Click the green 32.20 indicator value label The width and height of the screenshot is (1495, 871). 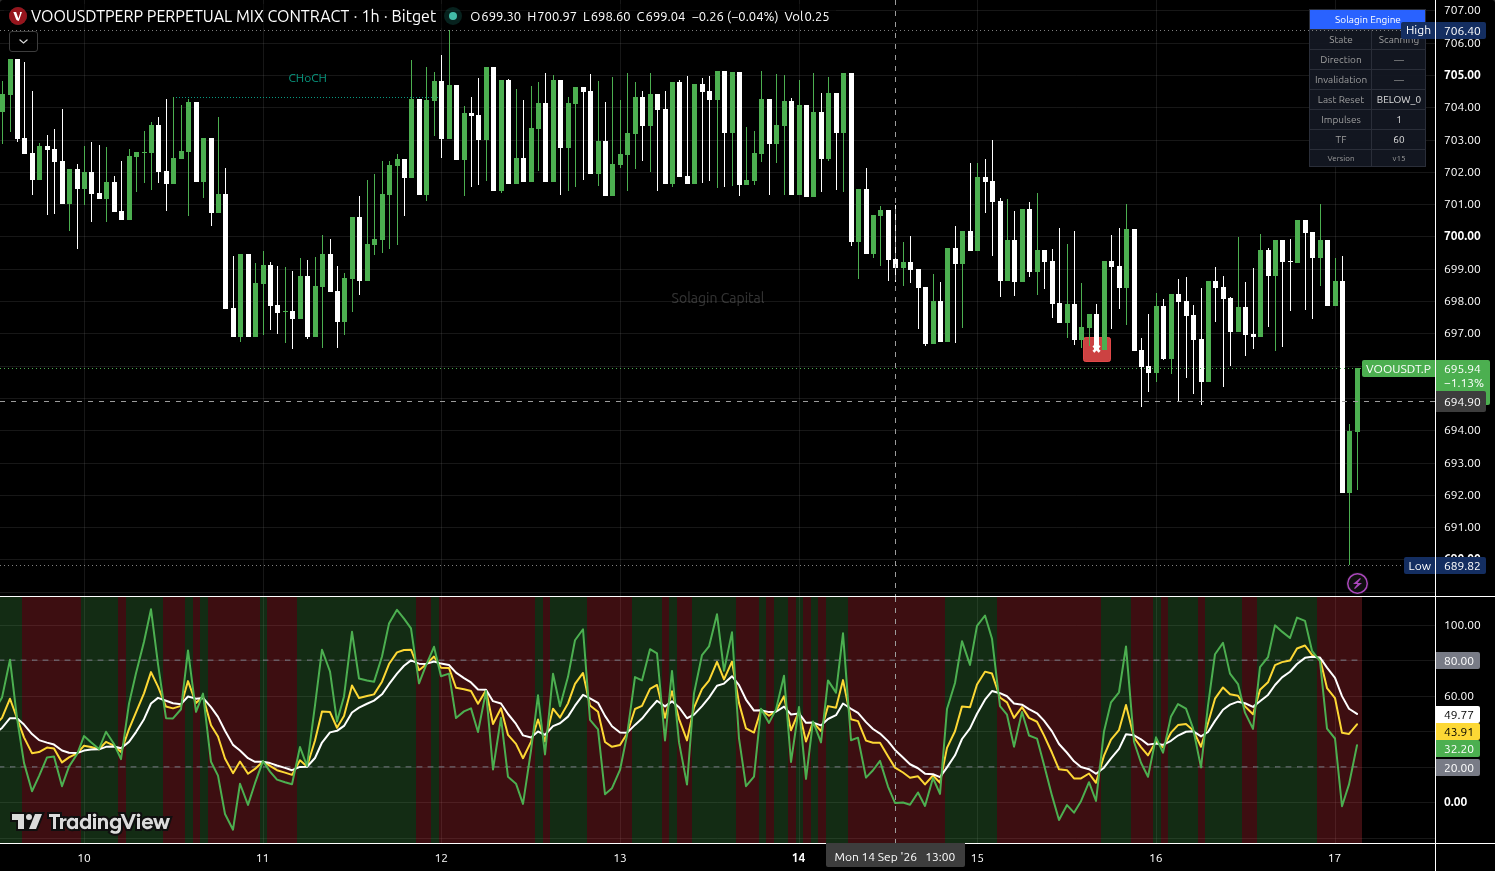(1459, 749)
